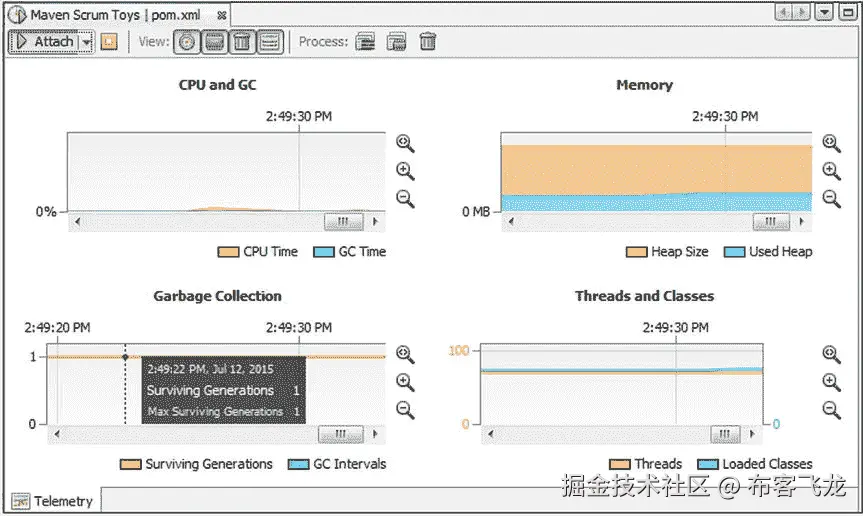Toggle the Garbage Collection view button

(242, 42)
